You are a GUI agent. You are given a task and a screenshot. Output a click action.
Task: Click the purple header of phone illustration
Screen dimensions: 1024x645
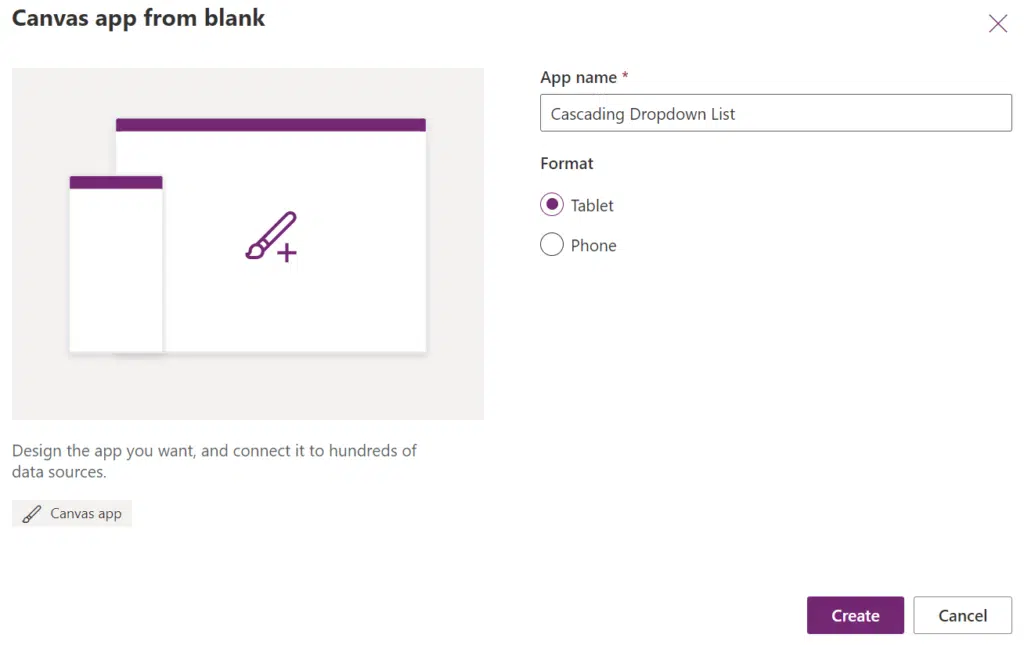pyautogui.click(x=116, y=182)
